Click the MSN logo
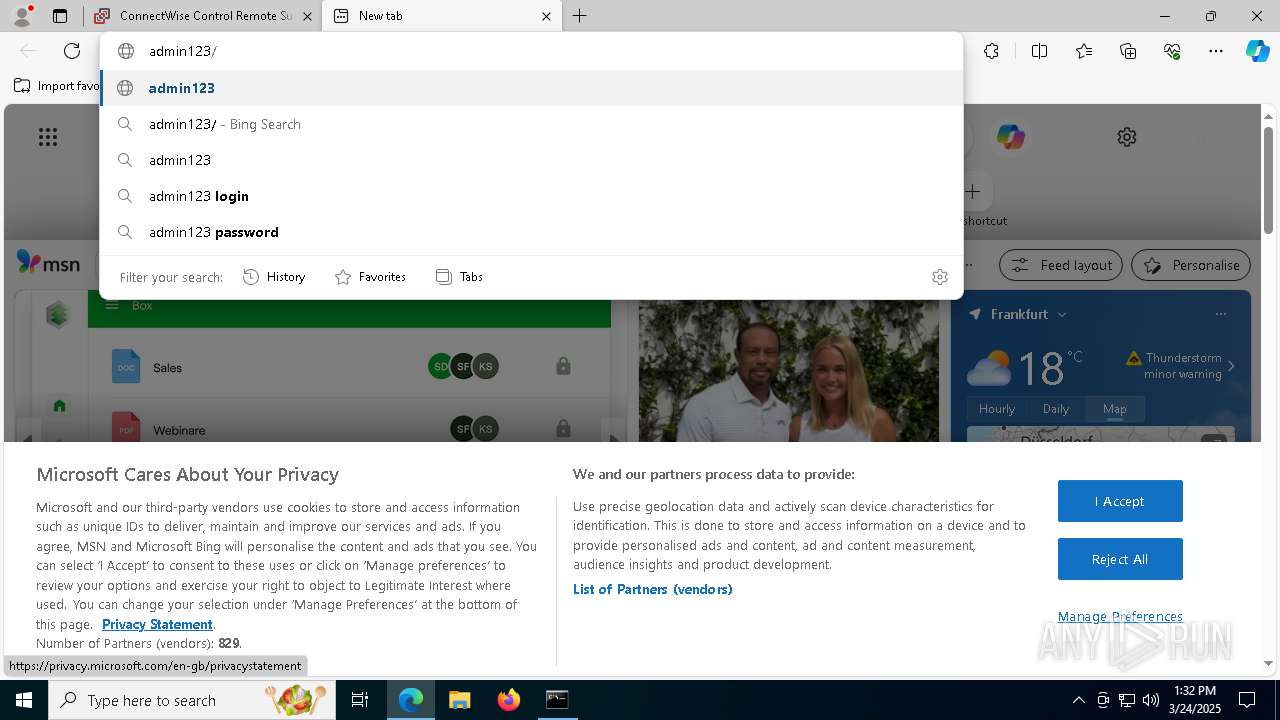This screenshot has width=1280, height=720. [x=48, y=263]
